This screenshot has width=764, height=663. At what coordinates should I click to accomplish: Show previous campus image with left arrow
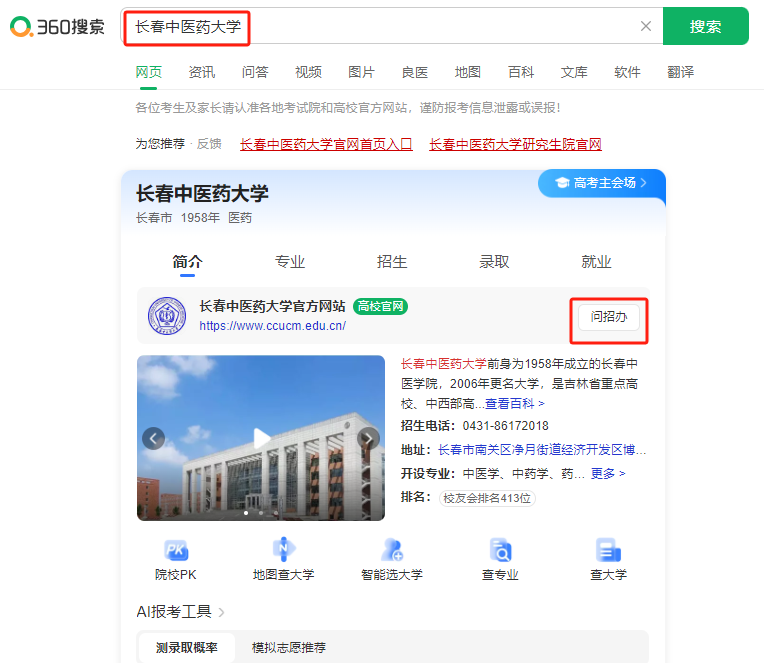[x=153, y=438]
